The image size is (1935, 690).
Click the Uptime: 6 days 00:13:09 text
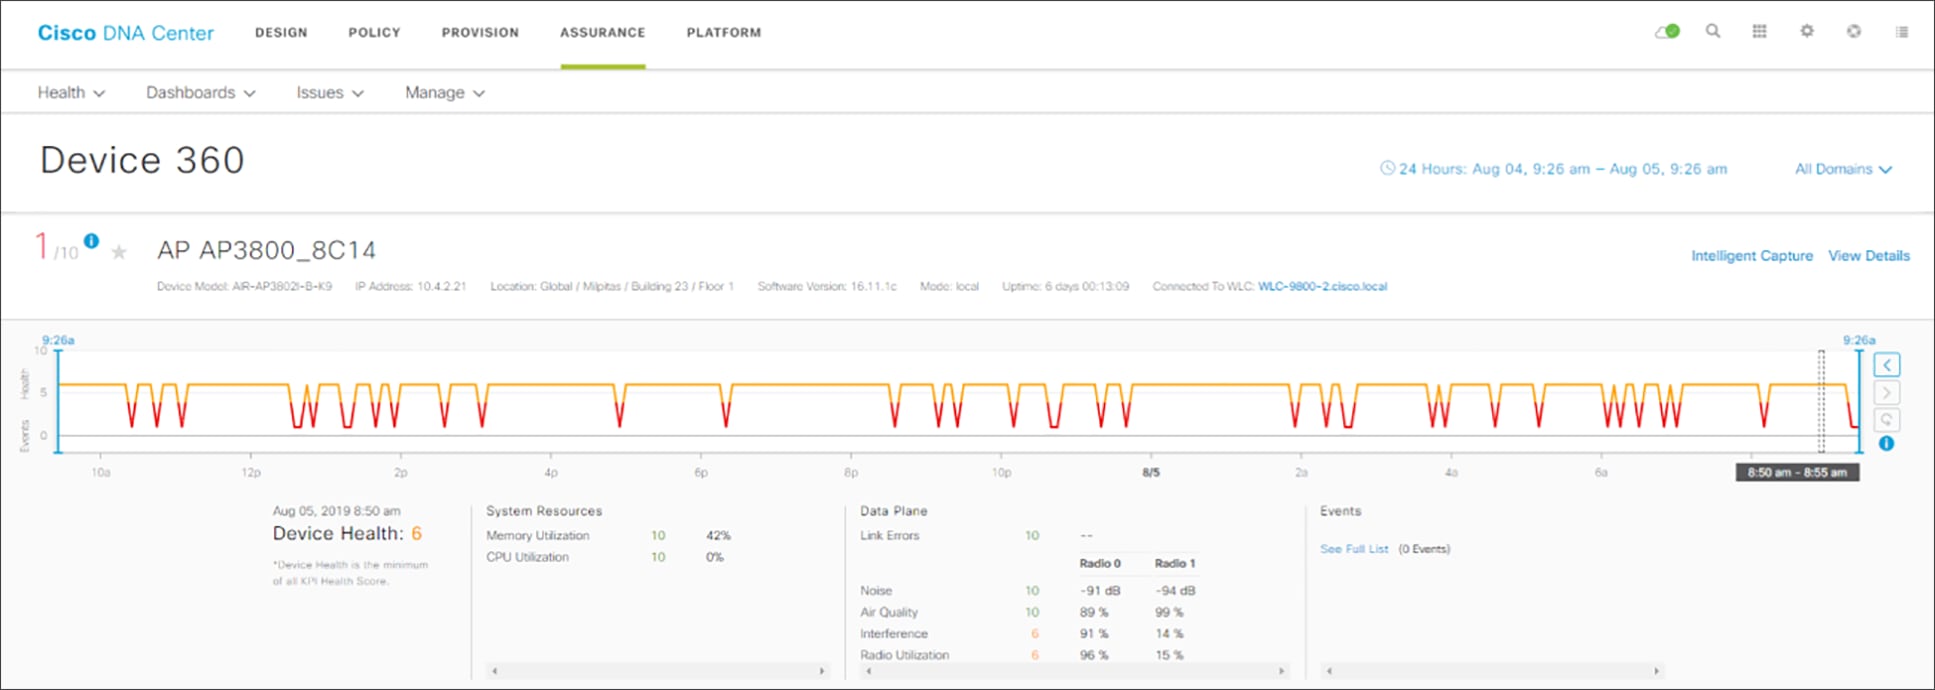click(1065, 286)
